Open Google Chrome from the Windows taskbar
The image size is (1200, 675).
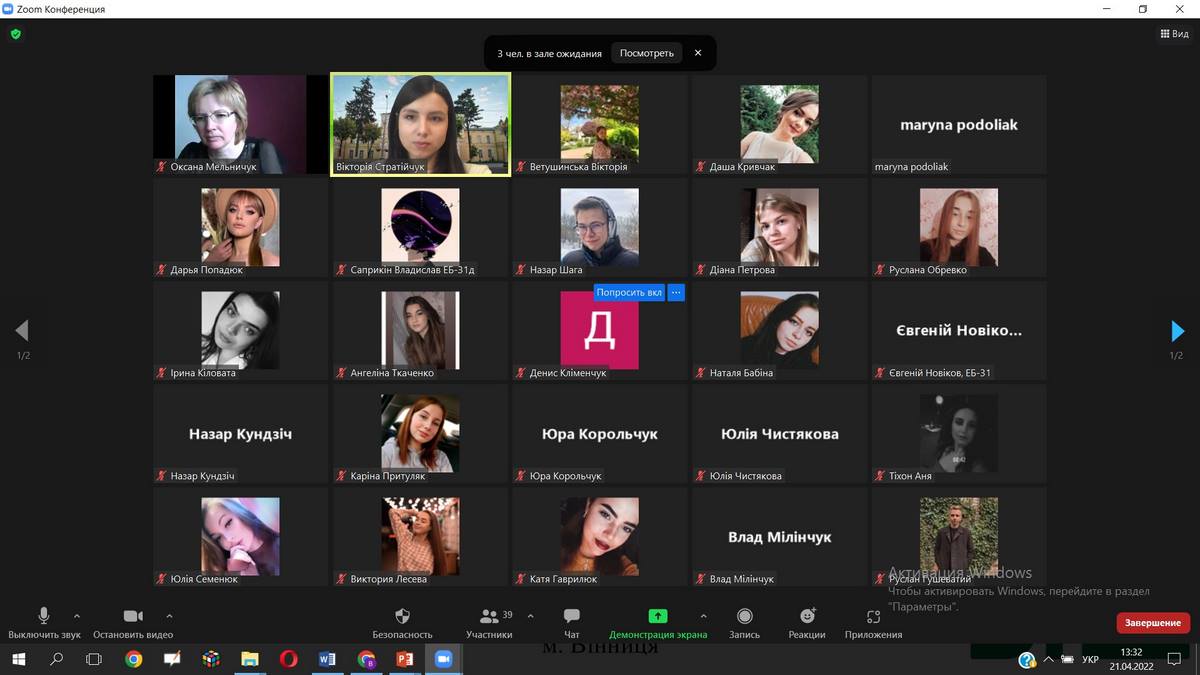[x=133, y=659]
